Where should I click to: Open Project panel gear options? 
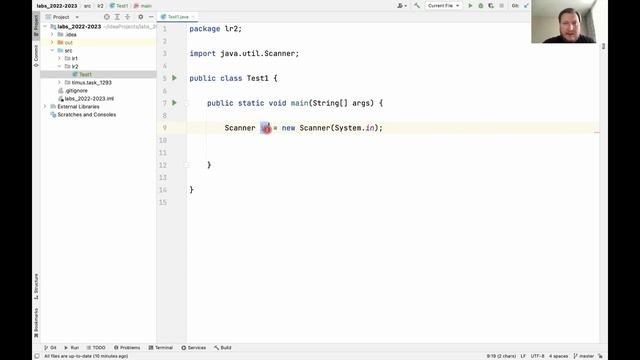click(x=140, y=17)
